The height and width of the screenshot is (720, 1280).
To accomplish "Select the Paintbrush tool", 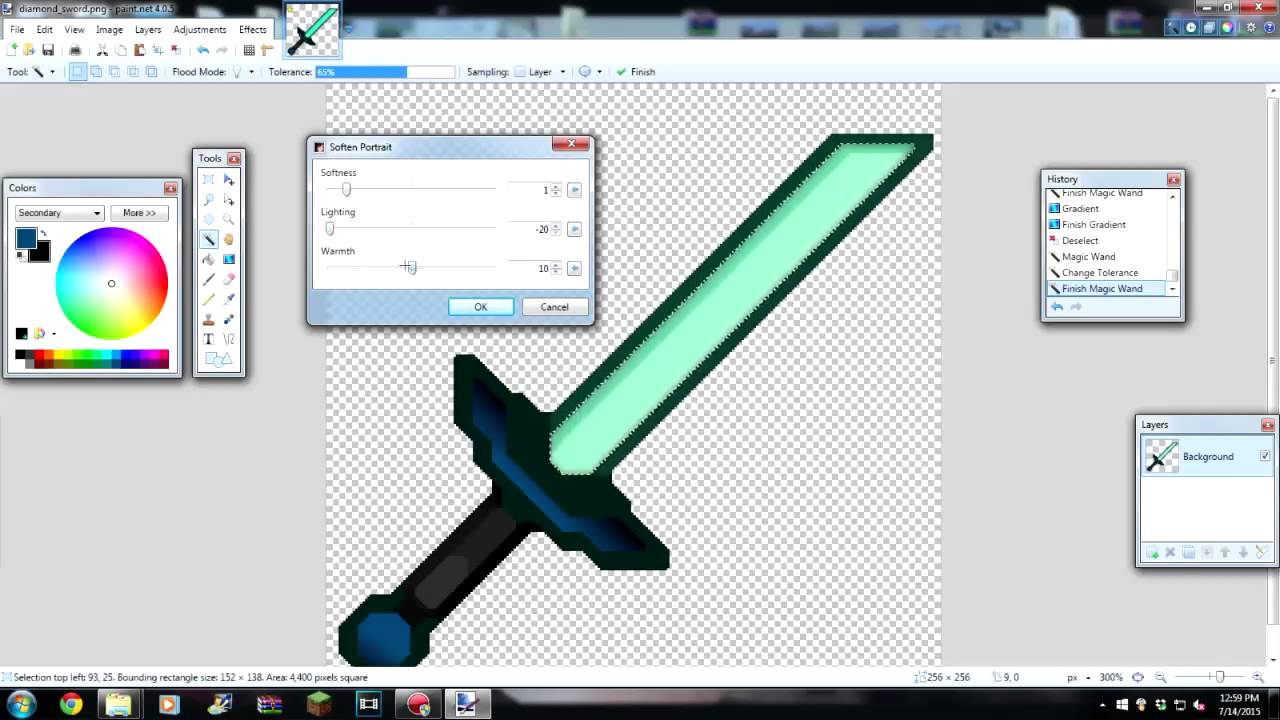I will coord(208,279).
